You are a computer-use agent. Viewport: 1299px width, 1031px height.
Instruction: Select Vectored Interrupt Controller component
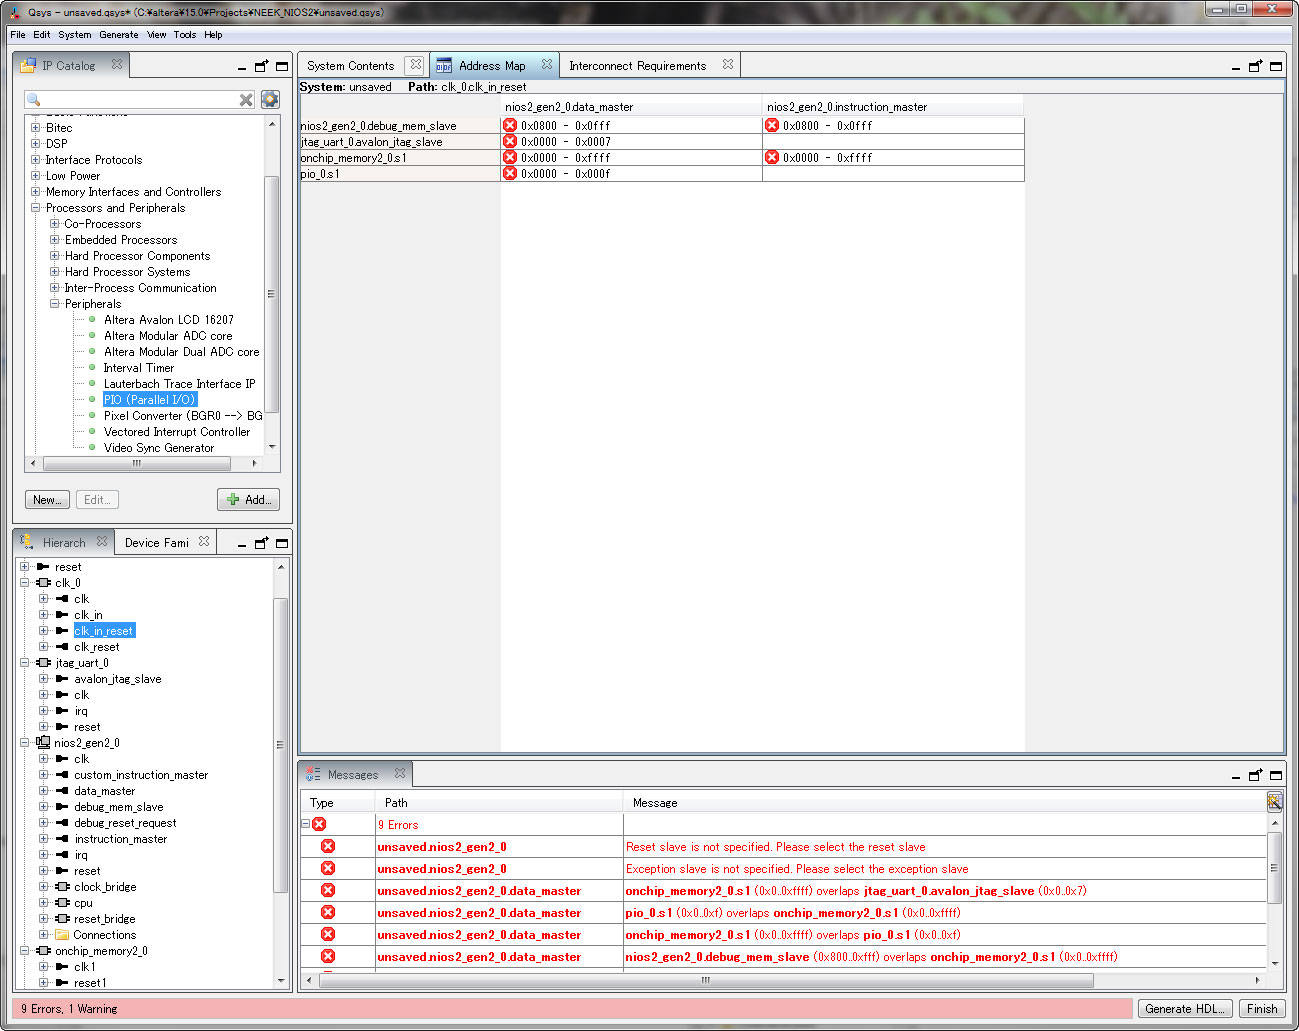point(177,432)
